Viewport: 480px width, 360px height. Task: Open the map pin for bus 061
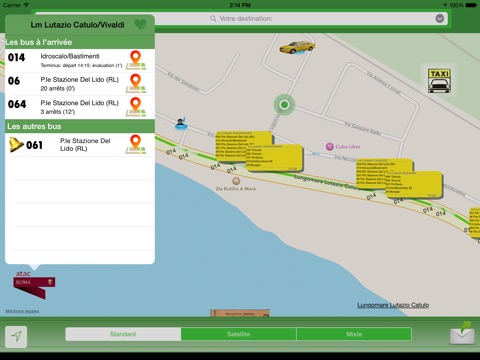[x=136, y=144]
